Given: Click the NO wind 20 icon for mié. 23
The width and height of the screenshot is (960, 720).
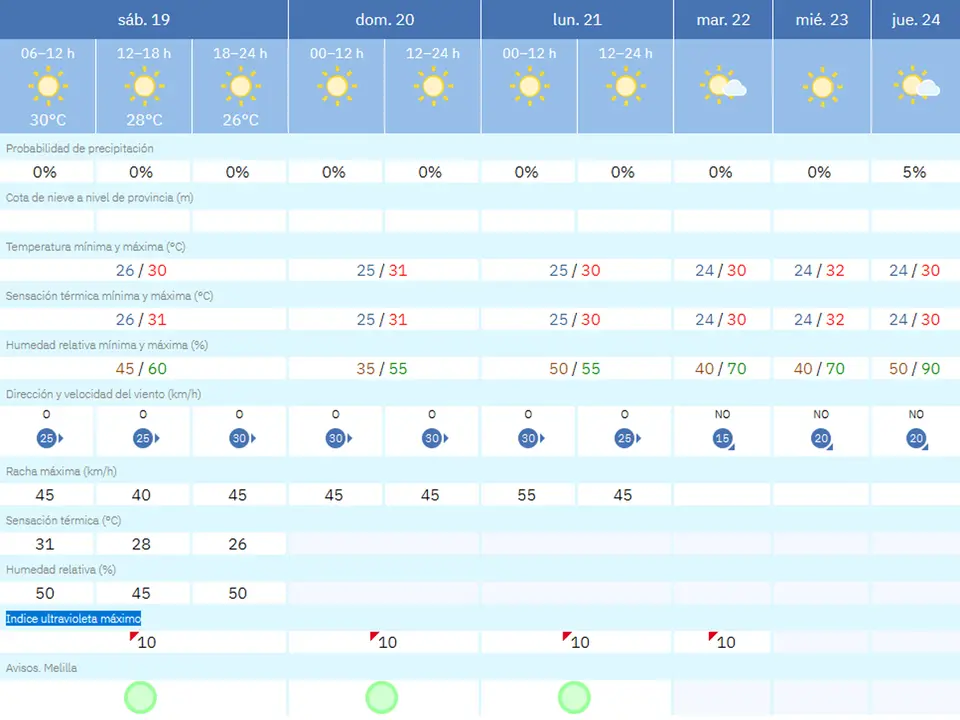Looking at the screenshot, I should tap(822, 439).
